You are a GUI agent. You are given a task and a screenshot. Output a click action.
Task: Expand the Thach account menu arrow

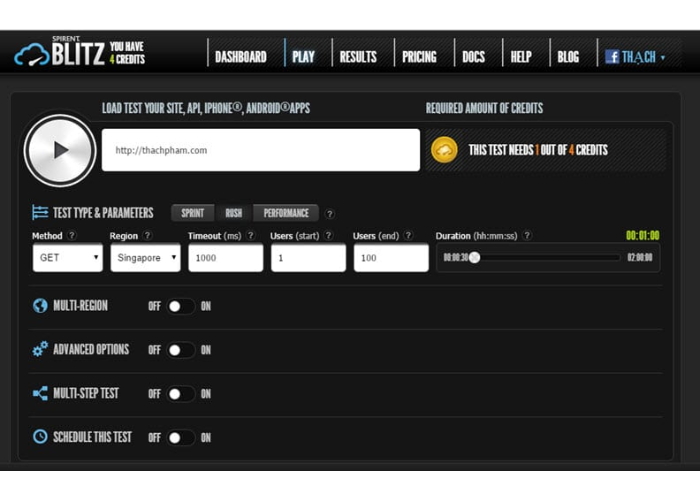click(x=662, y=58)
